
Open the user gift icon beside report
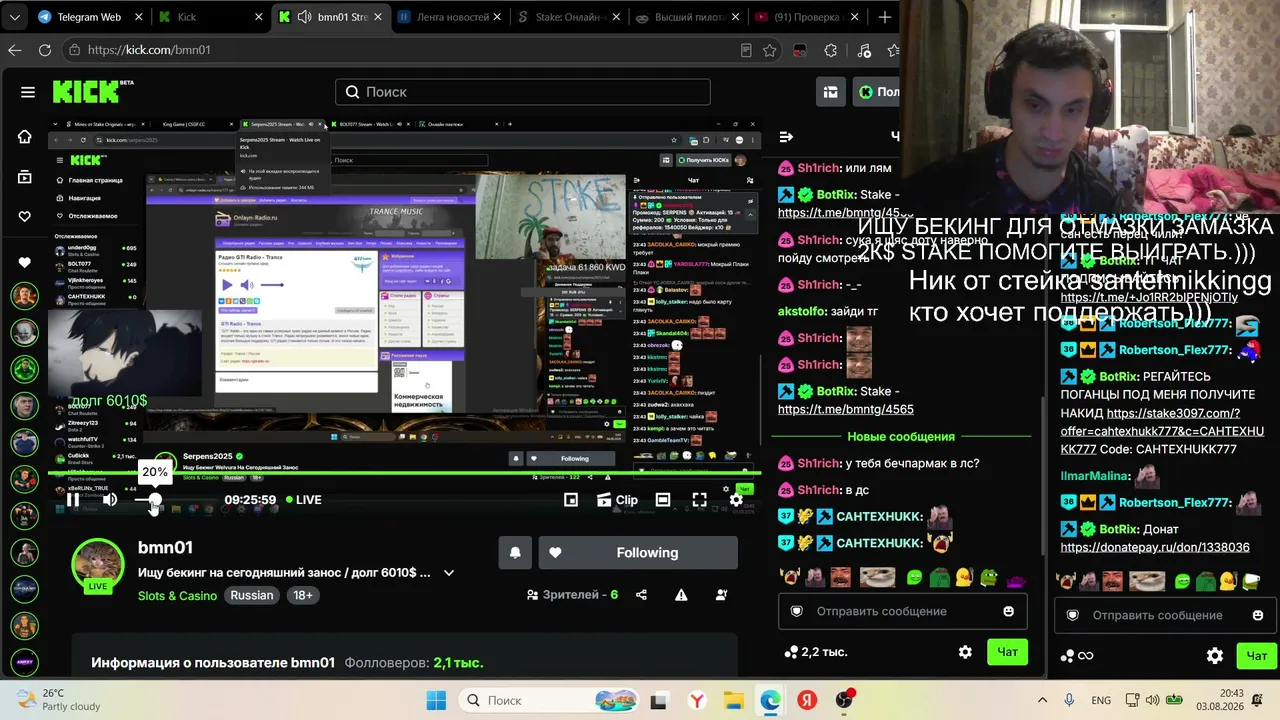(722, 595)
